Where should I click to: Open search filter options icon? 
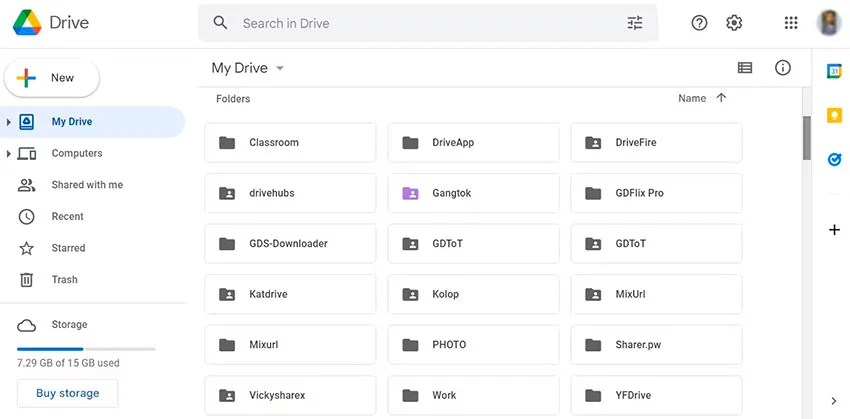(x=635, y=23)
